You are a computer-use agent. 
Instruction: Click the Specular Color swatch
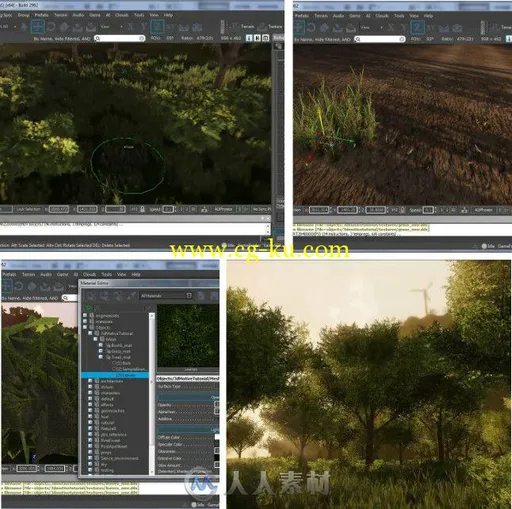click(x=217, y=444)
